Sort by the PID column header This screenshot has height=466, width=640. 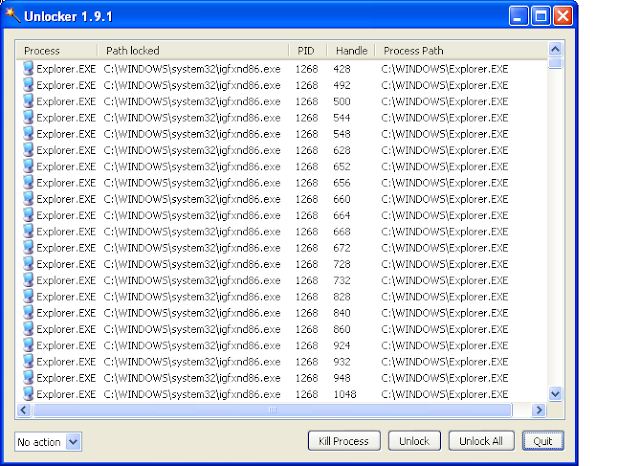click(x=308, y=51)
